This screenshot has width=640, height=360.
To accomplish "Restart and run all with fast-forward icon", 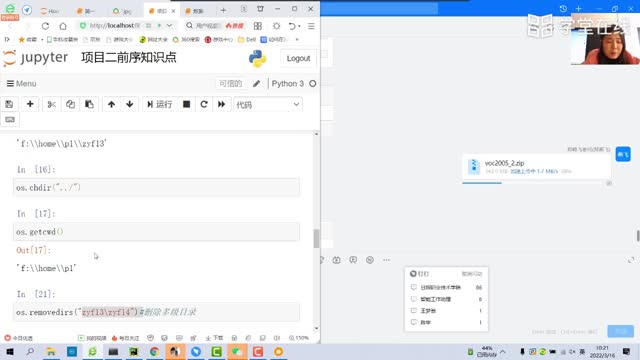I will tap(221, 104).
